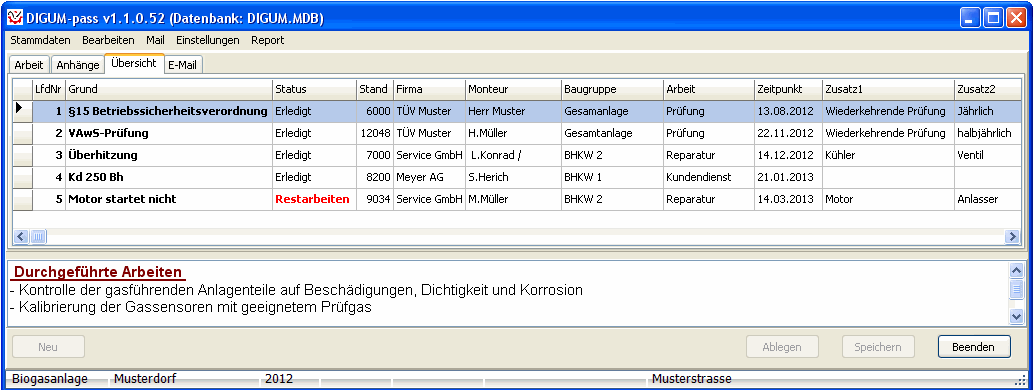Click the Zusatz2 column header
The width and height of the screenshot is (1034, 390).
[987, 89]
